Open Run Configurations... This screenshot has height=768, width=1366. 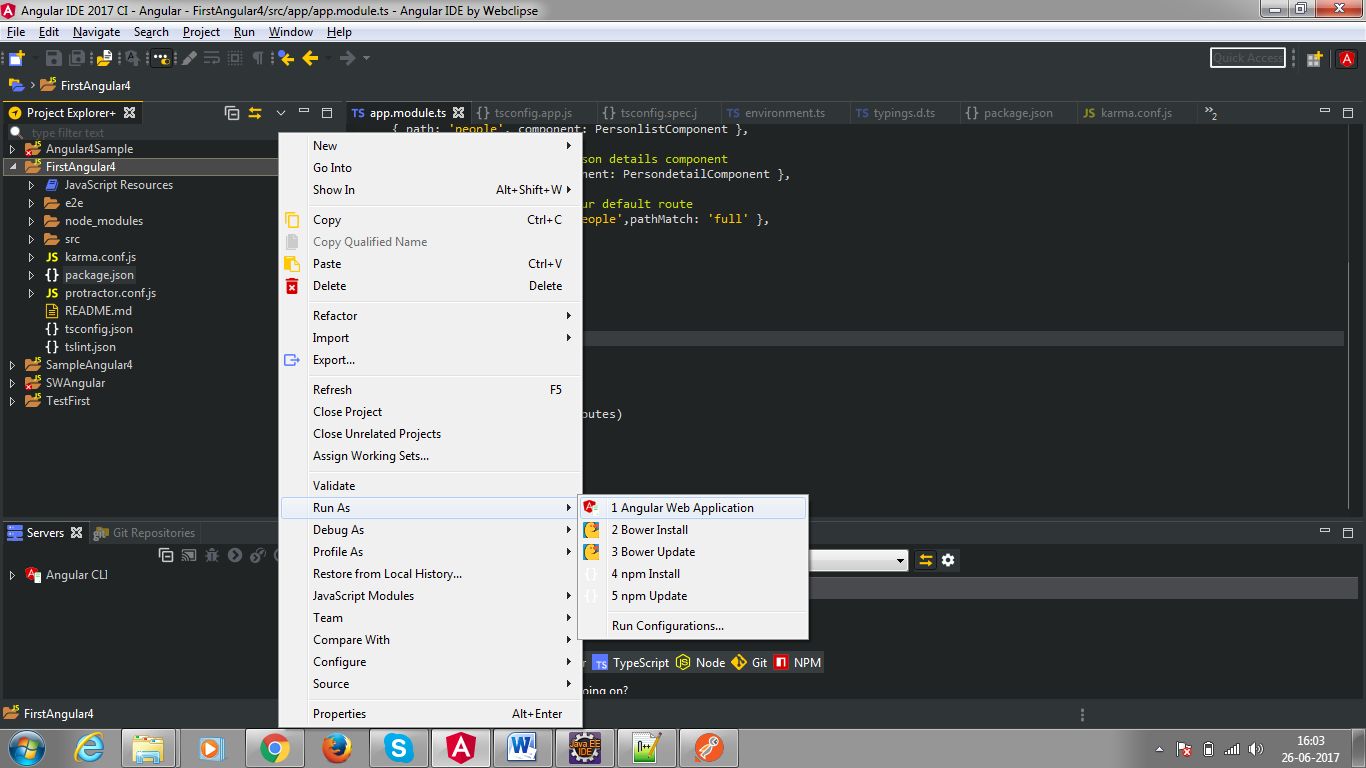692,626
